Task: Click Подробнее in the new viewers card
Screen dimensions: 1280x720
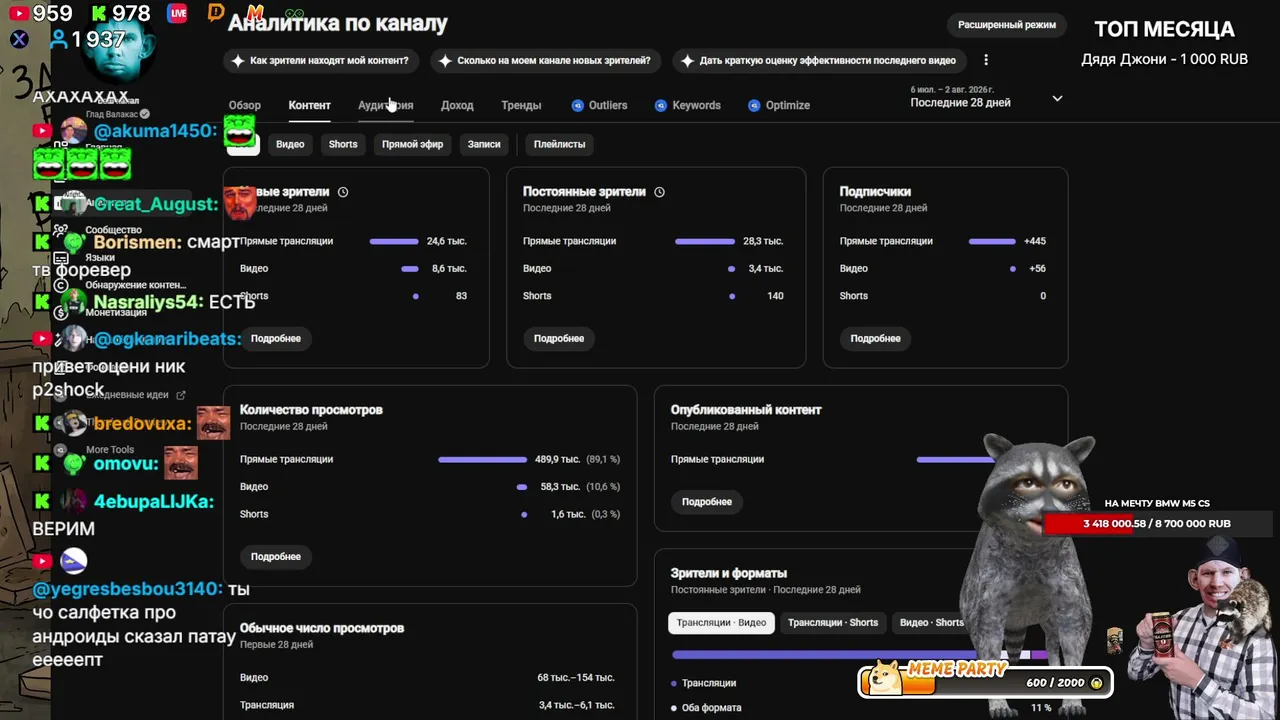Action: click(x=276, y=338)
